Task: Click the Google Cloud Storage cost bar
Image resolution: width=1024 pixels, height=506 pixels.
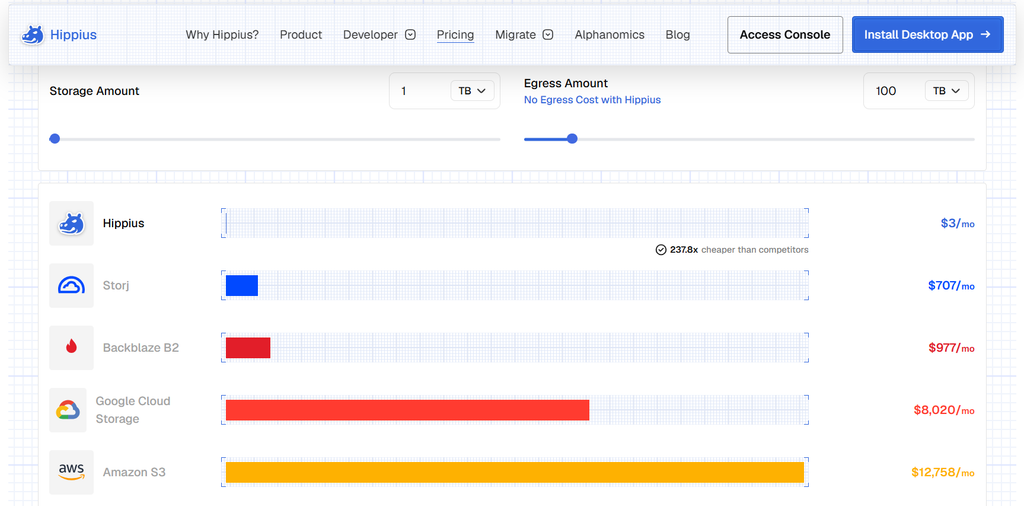Action: click(408, 410)
